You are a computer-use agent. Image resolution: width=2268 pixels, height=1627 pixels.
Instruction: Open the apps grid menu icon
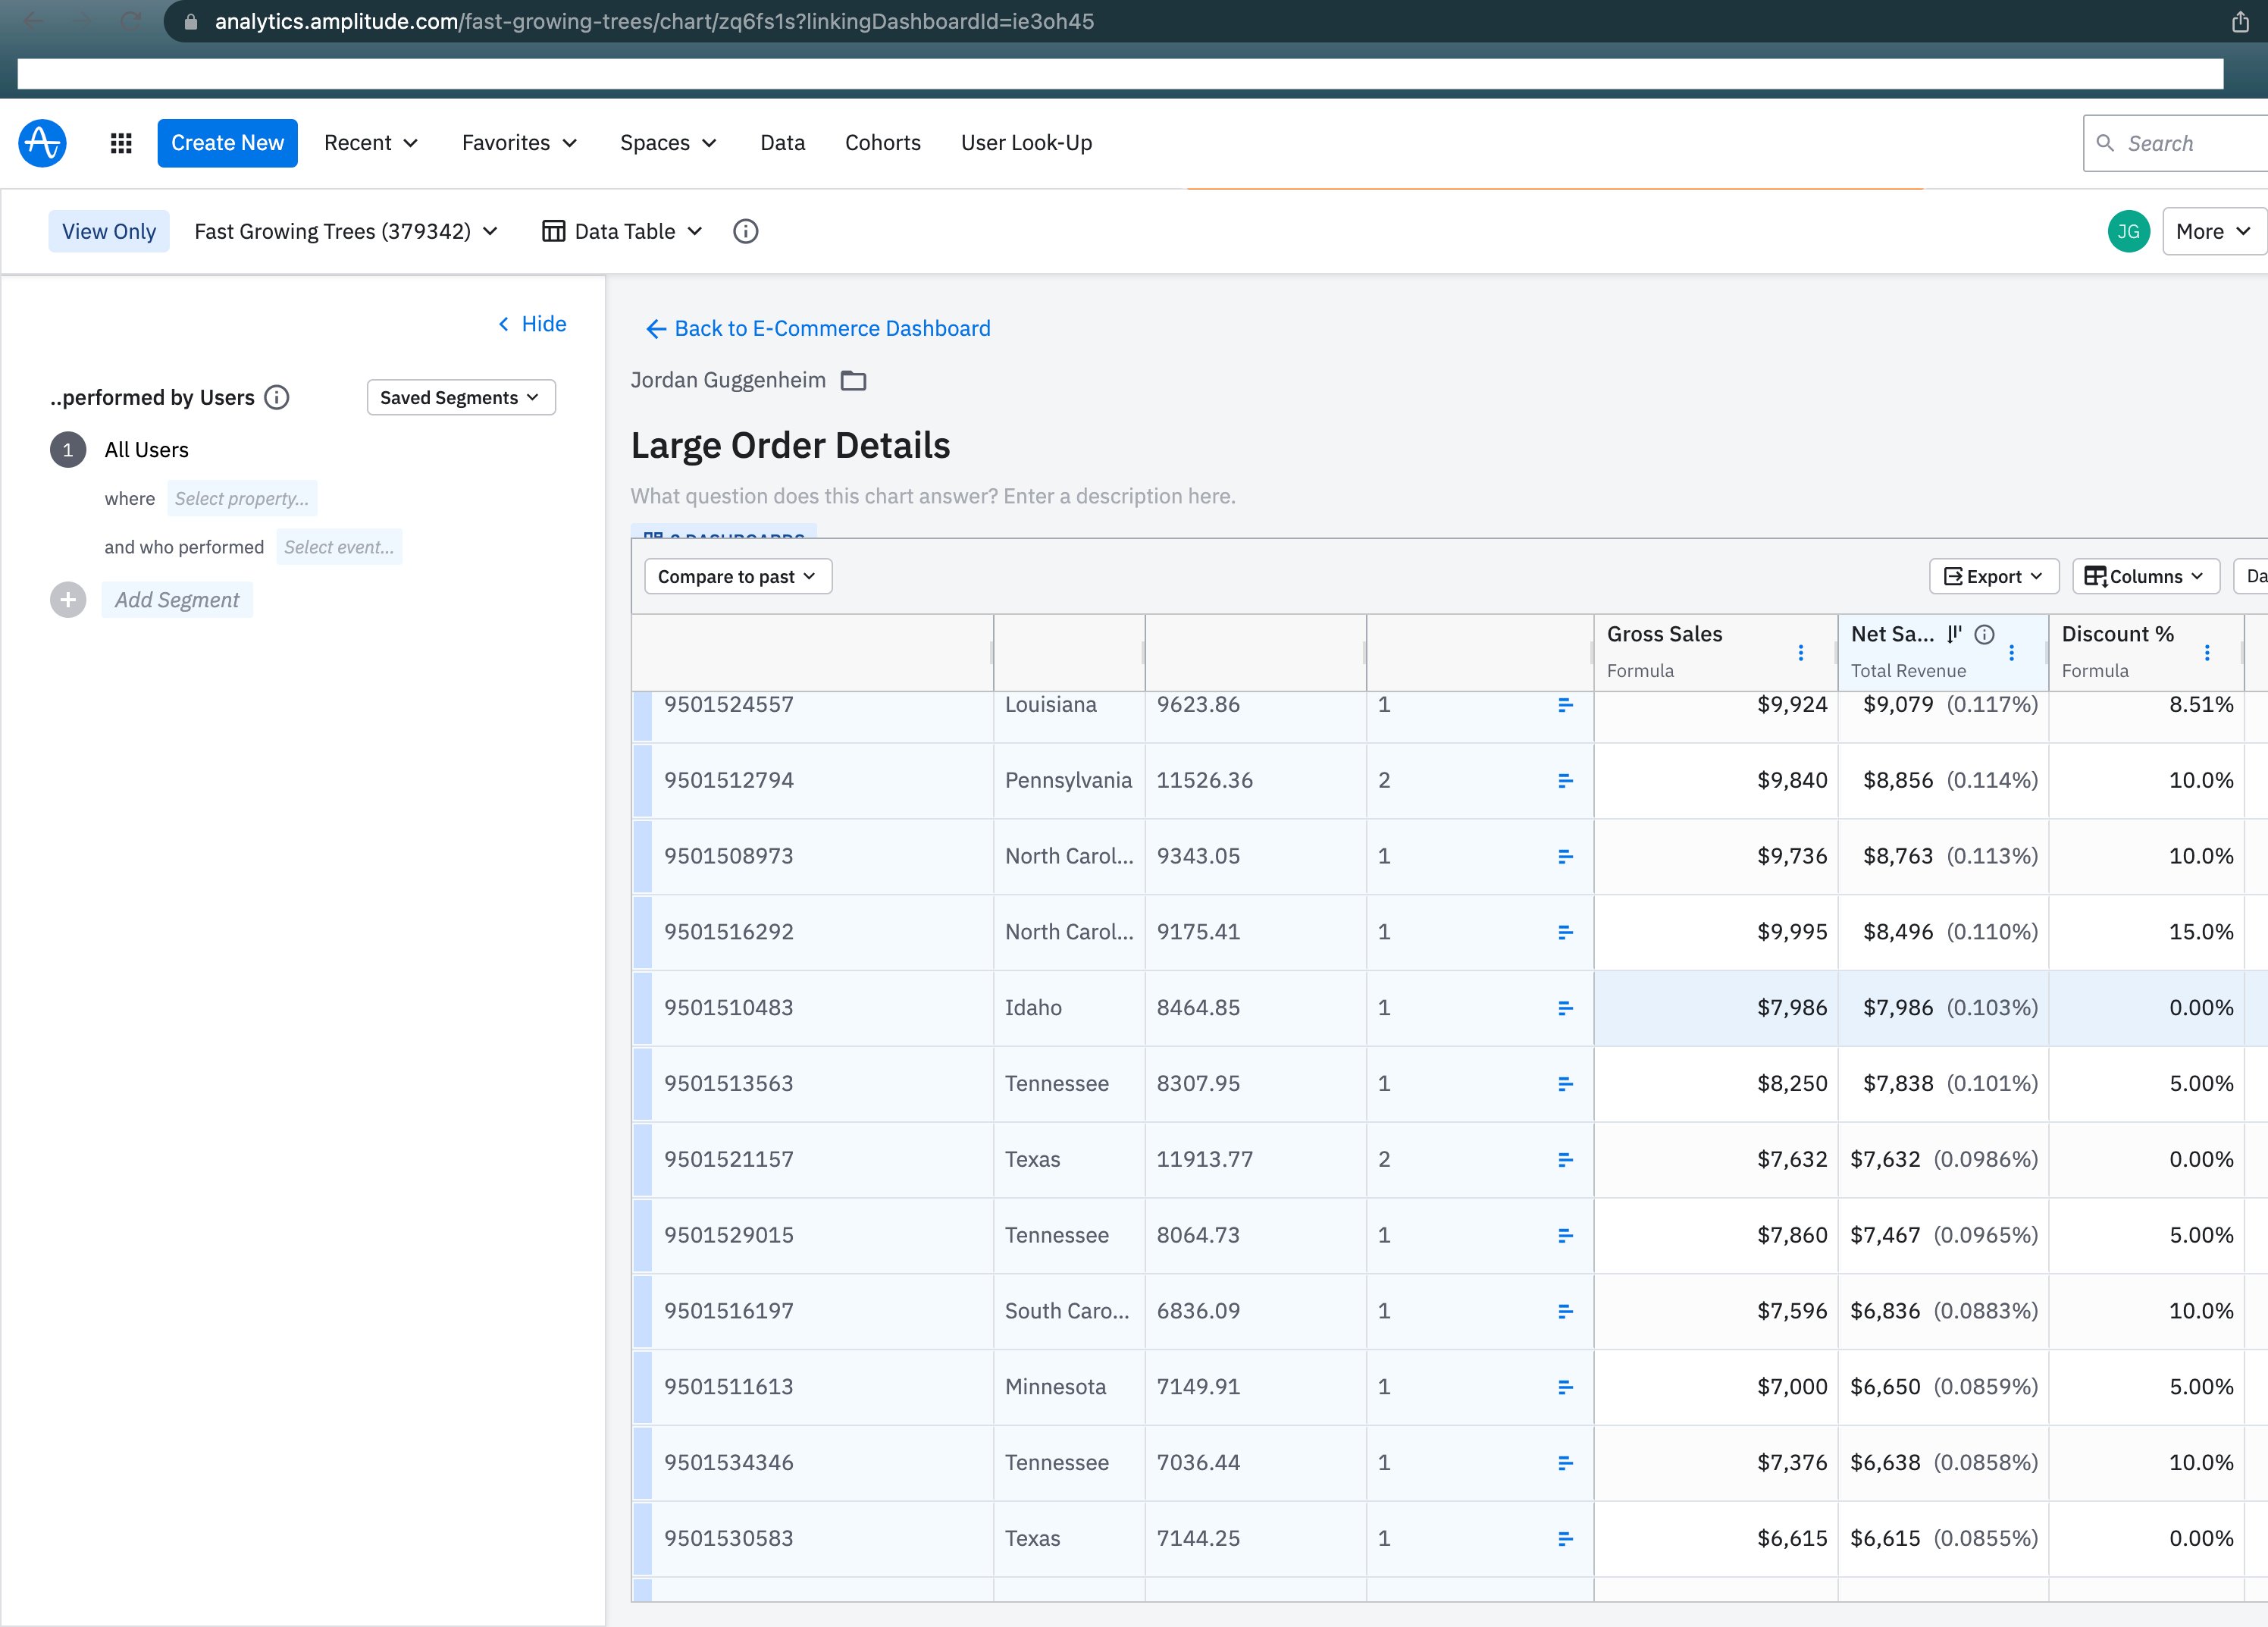[x=121, y=143]
